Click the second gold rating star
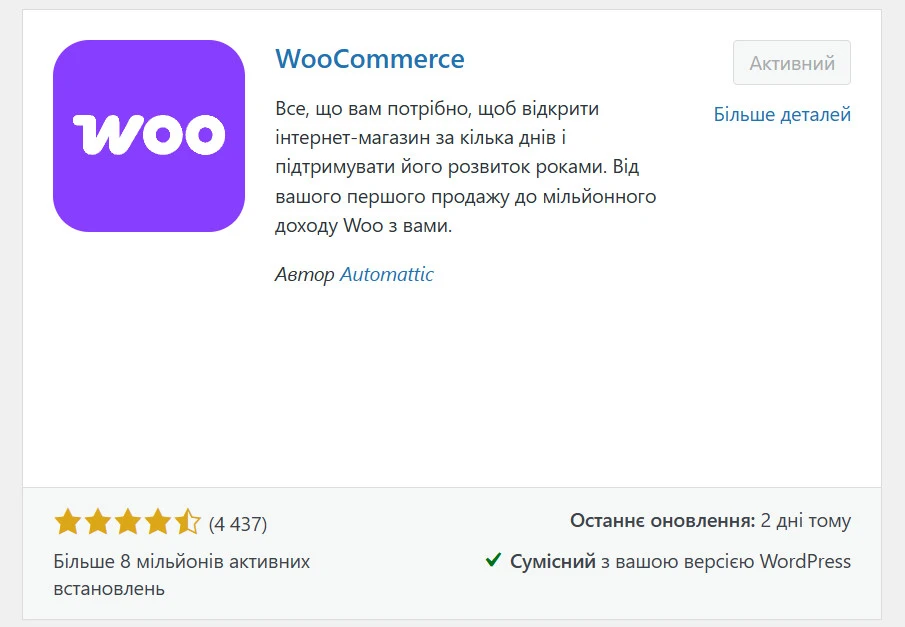 (98, 522)
